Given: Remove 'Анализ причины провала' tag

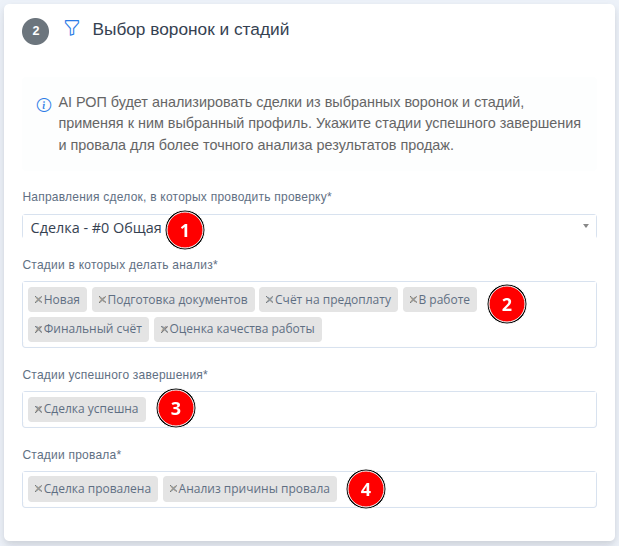Looking at the screenshot, I should click(x=173, y=489).
